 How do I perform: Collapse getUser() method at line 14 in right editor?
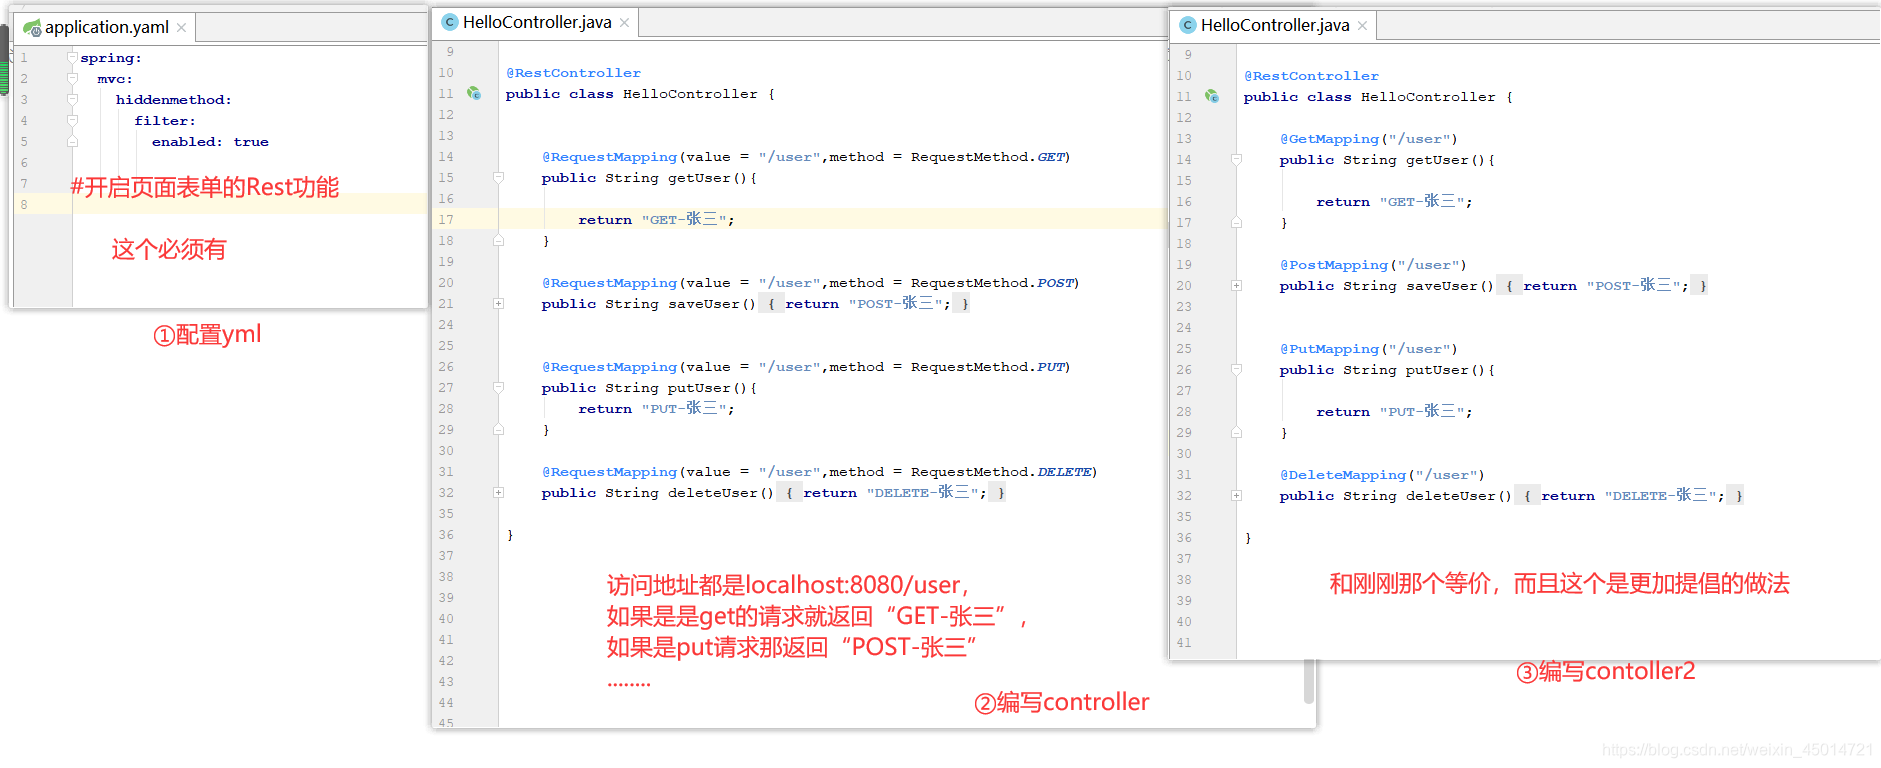click(1236, 160)
